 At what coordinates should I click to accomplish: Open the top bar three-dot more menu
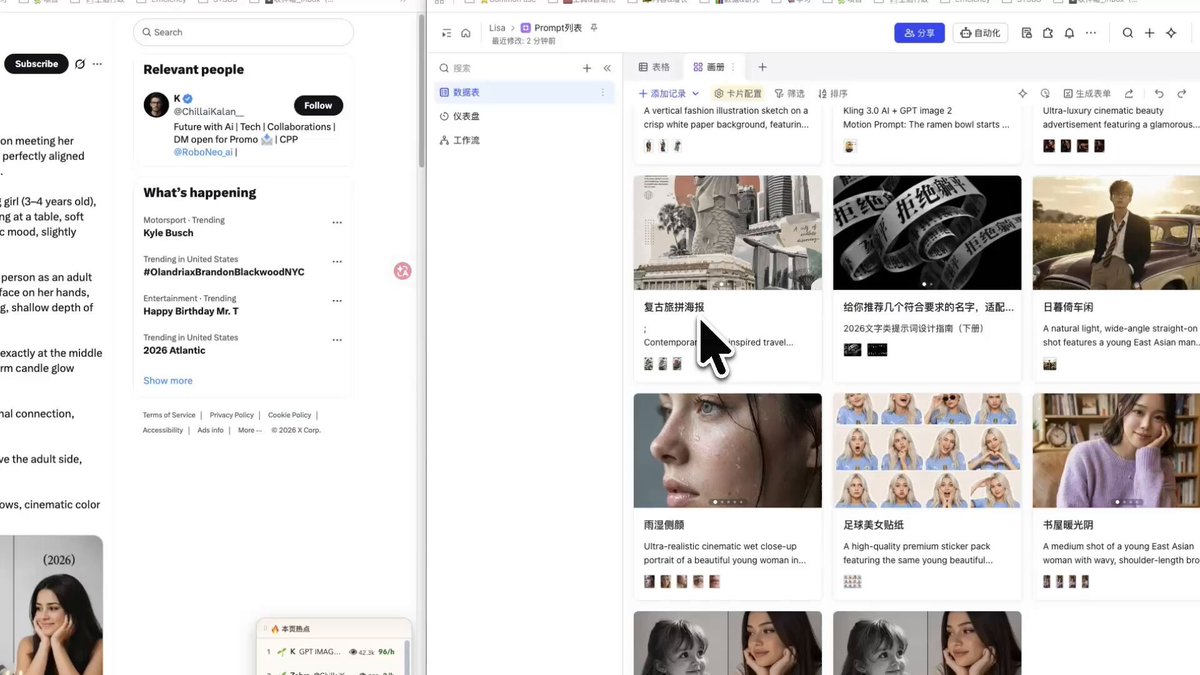click(x=1090, y=33)
